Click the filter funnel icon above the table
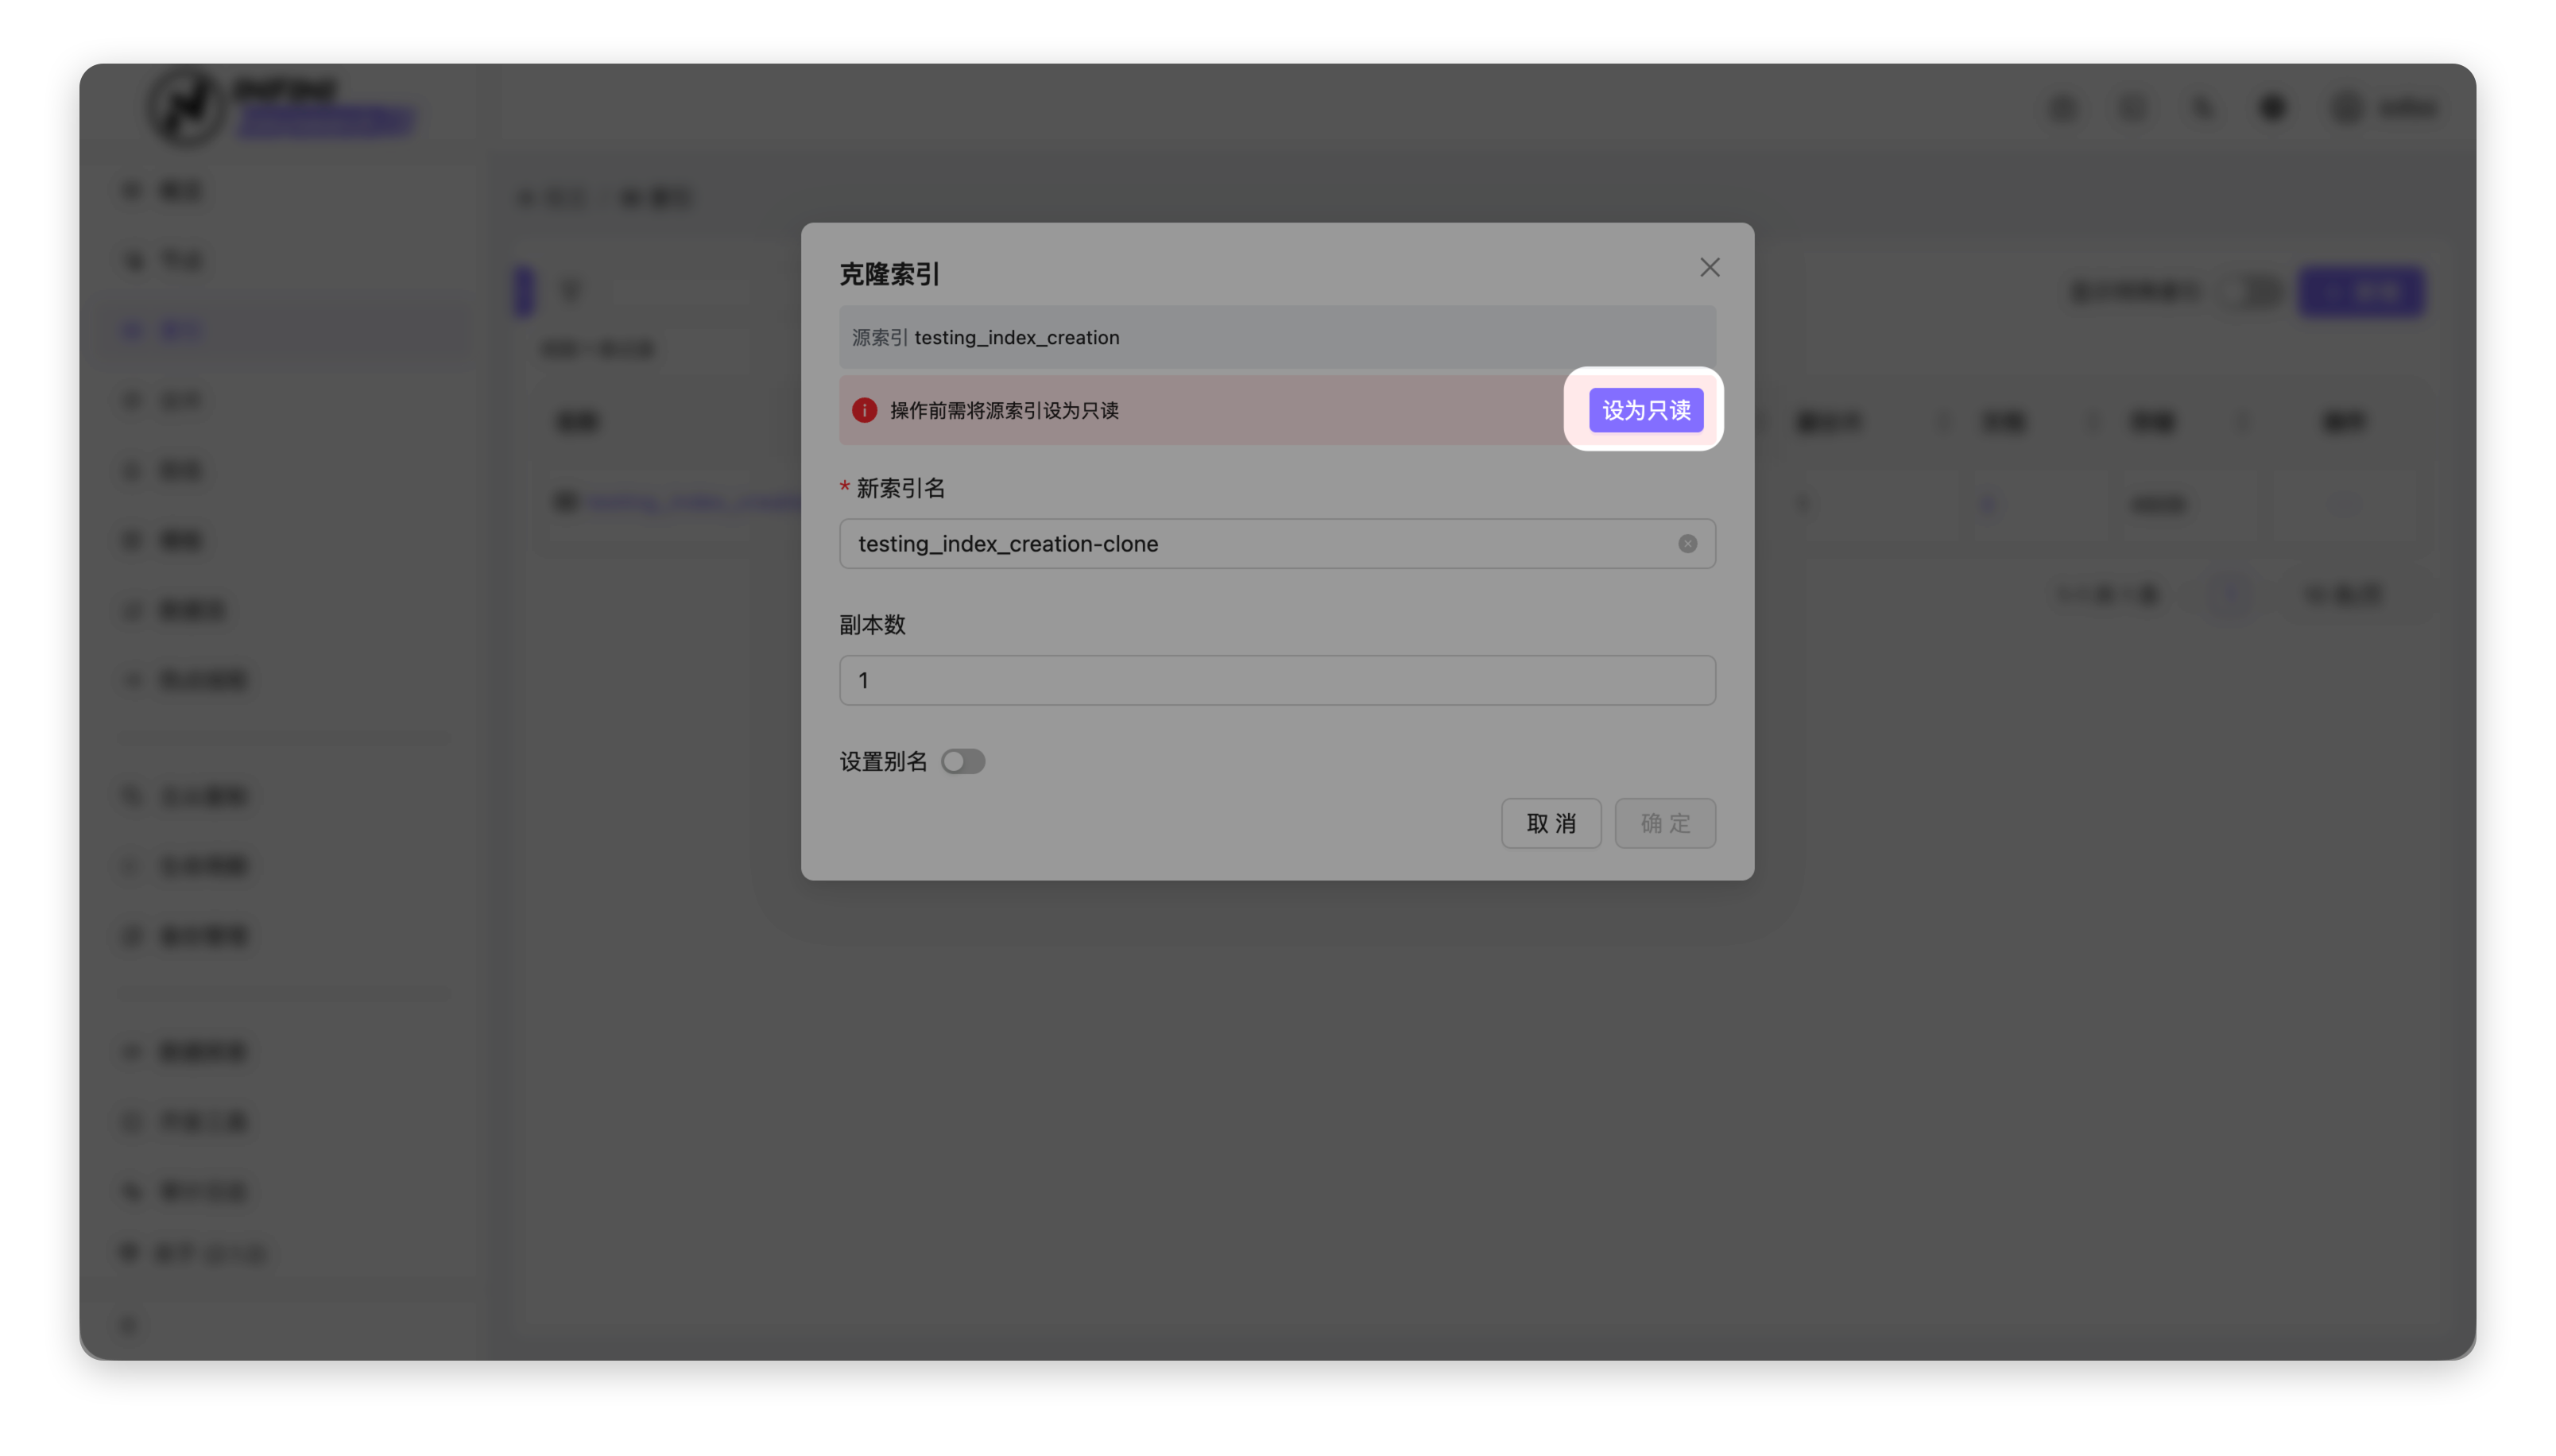2556x1456 pixels. coord(571,291)
